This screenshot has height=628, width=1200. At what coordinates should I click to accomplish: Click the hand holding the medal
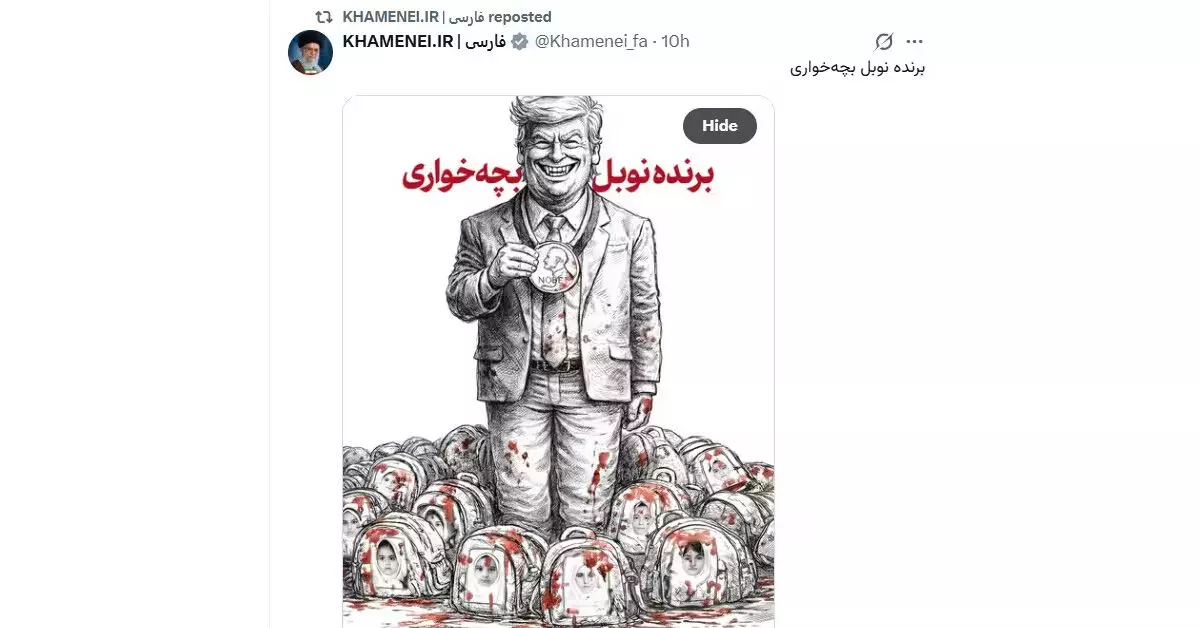click(x=512, y=262)
